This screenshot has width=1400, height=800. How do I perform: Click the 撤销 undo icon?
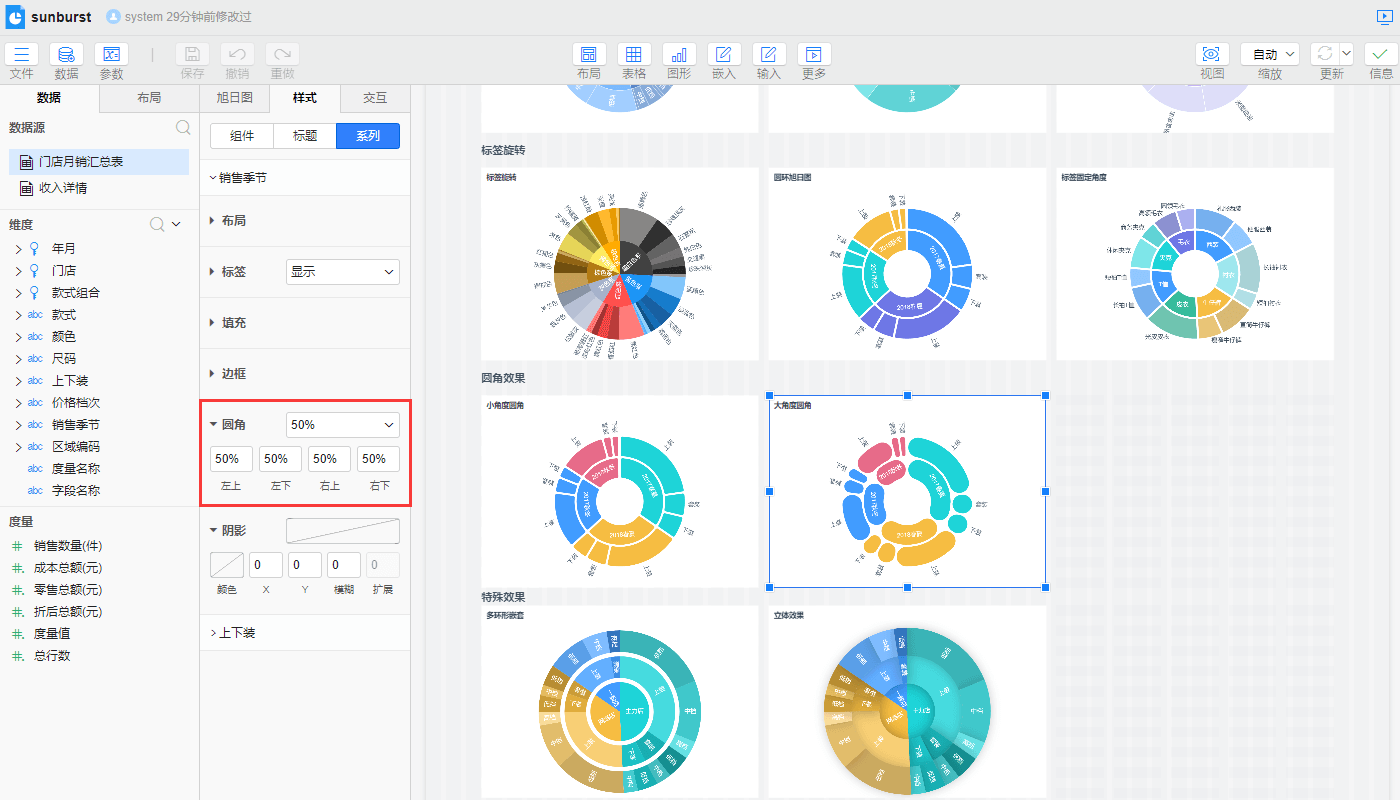pyautogui.click(x=237, y=55)
